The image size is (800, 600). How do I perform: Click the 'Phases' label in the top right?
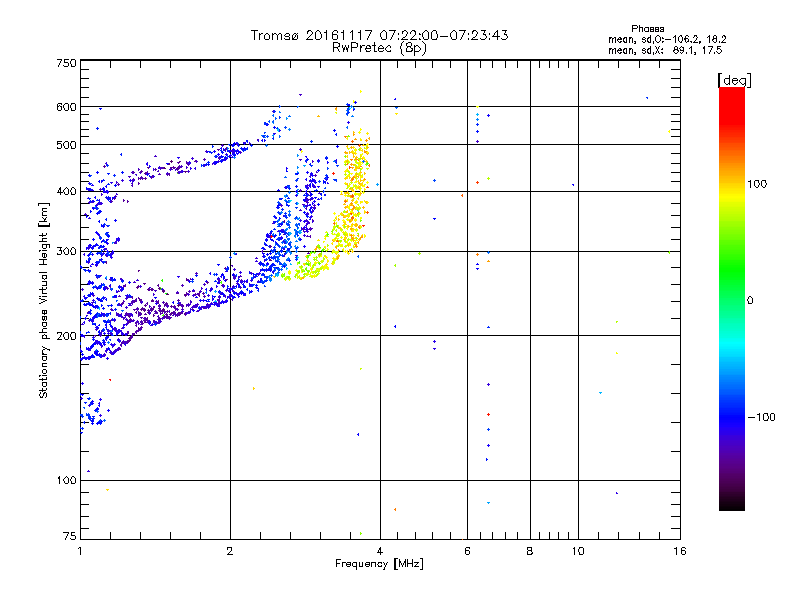coord(647,29)
